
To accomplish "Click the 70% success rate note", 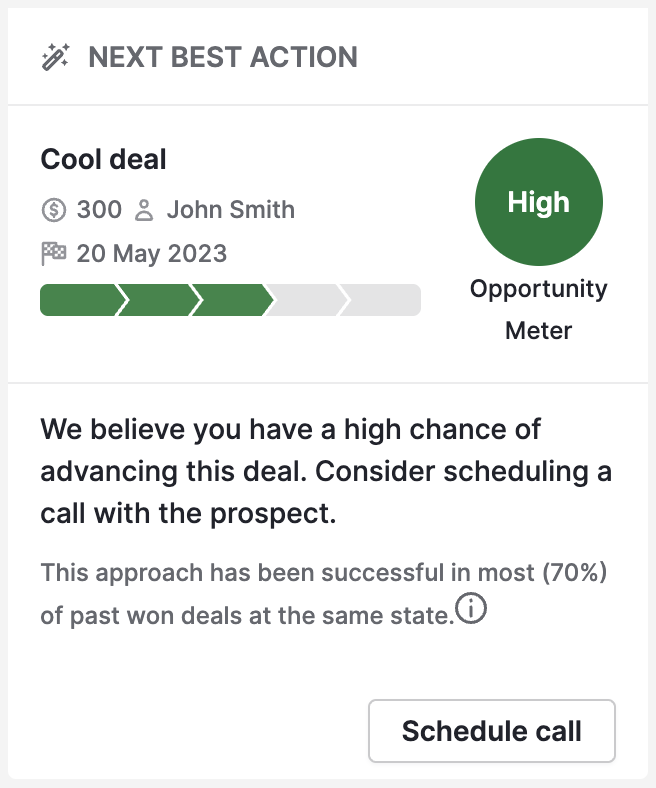I will pos(324,594).
